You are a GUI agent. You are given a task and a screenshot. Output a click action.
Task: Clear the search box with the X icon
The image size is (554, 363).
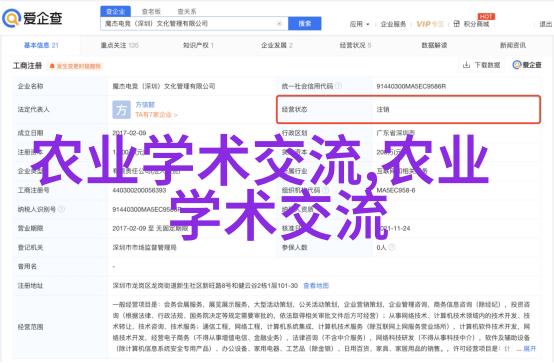coord(279,24)
